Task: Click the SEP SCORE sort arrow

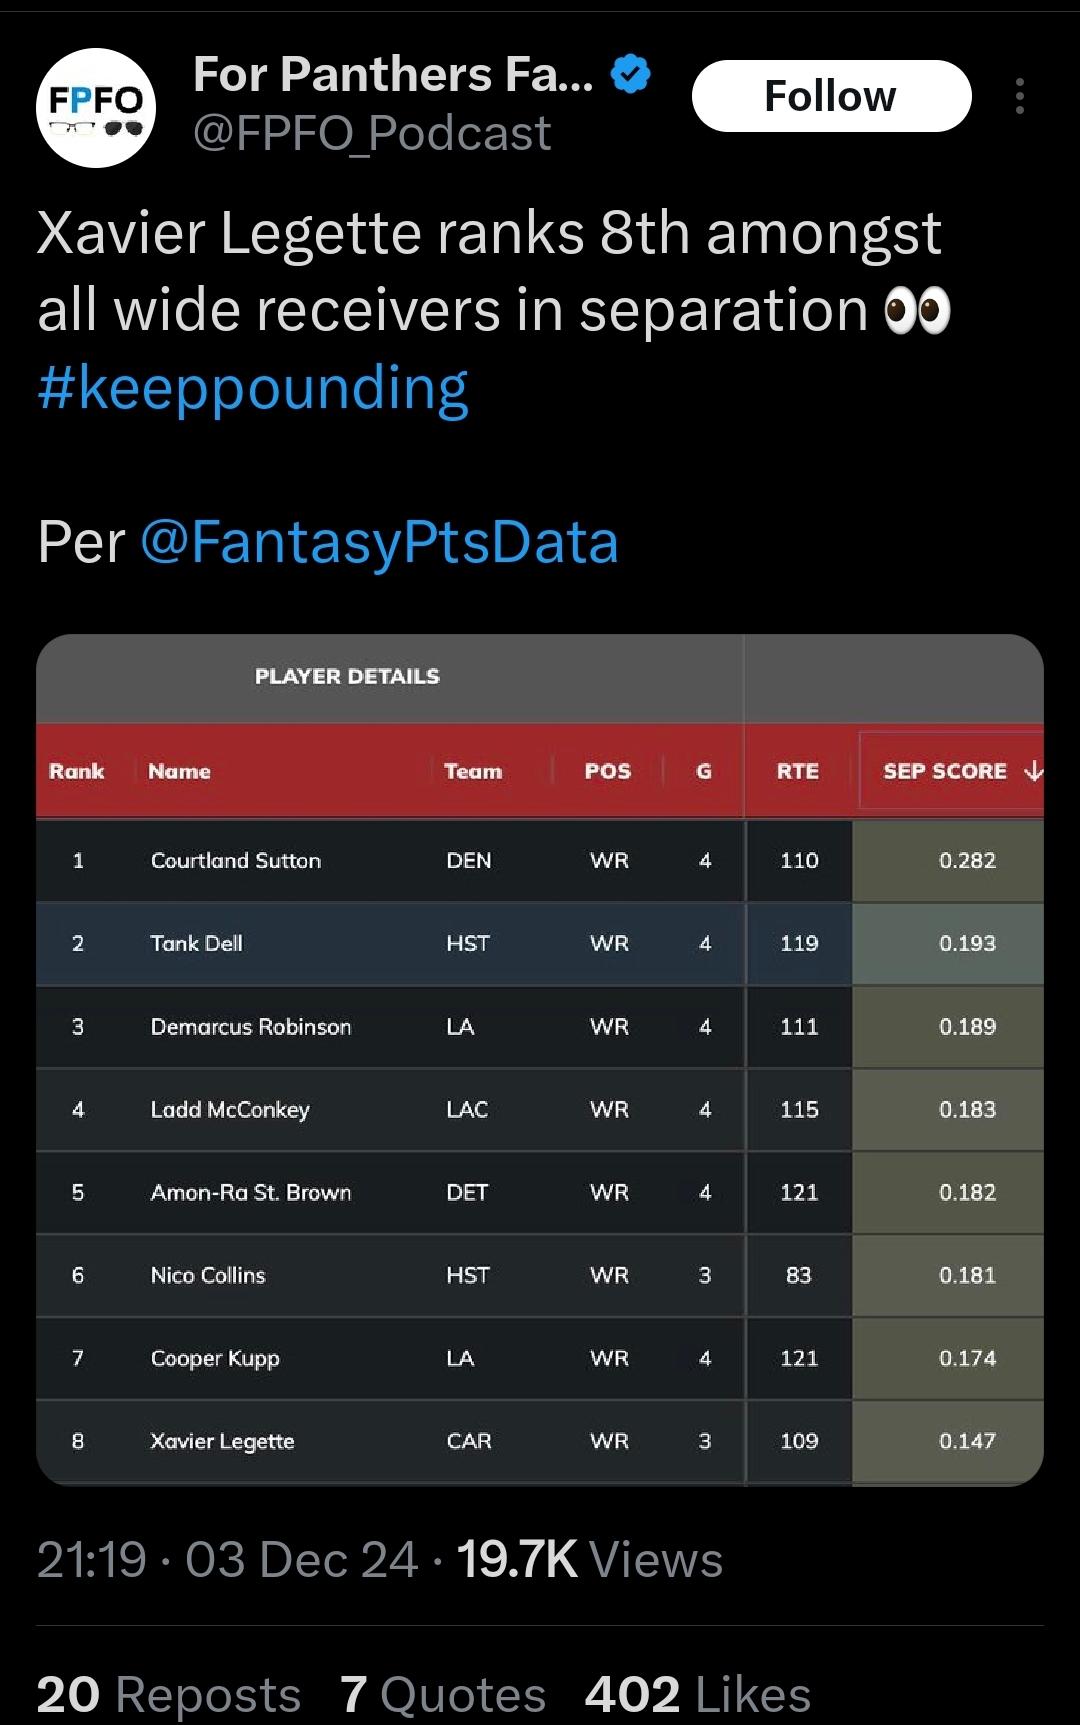Action: tap(1034, 771)
